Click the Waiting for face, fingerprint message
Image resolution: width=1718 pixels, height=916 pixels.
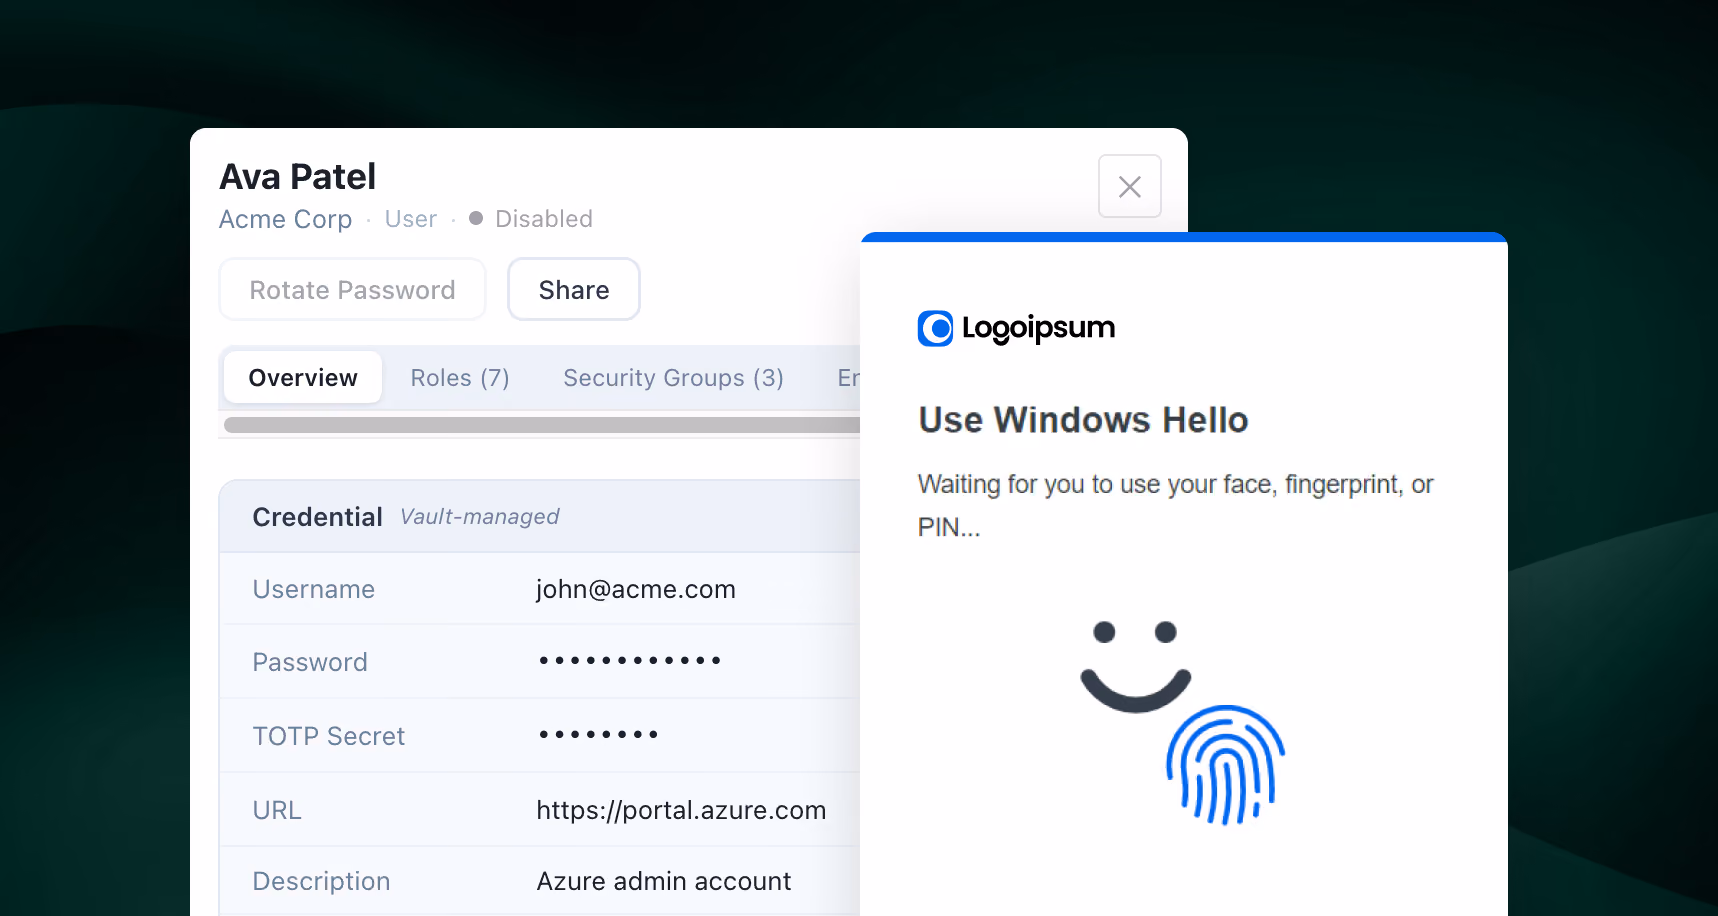click(x=1176, y=506)
